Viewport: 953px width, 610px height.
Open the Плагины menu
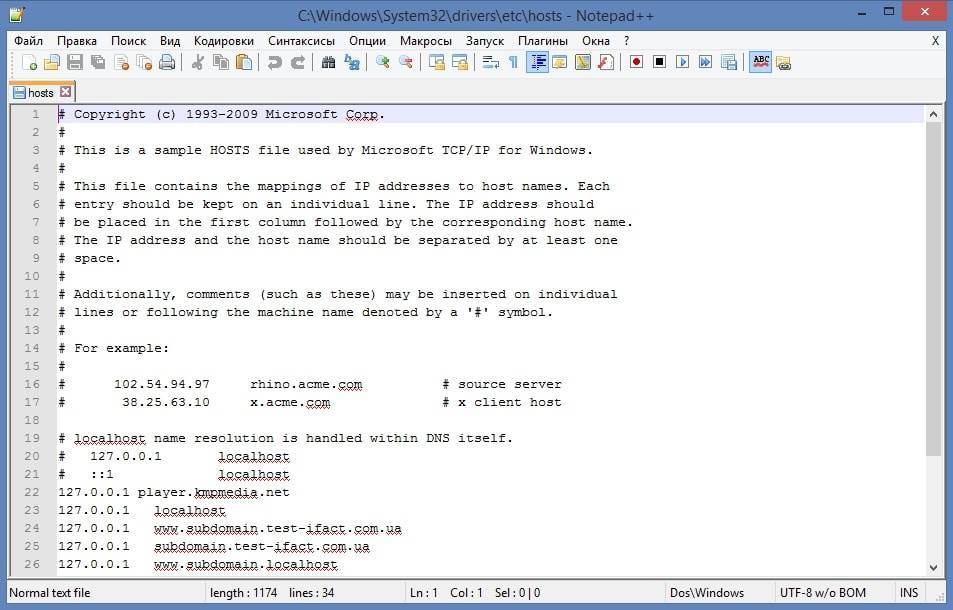point(543,41)
